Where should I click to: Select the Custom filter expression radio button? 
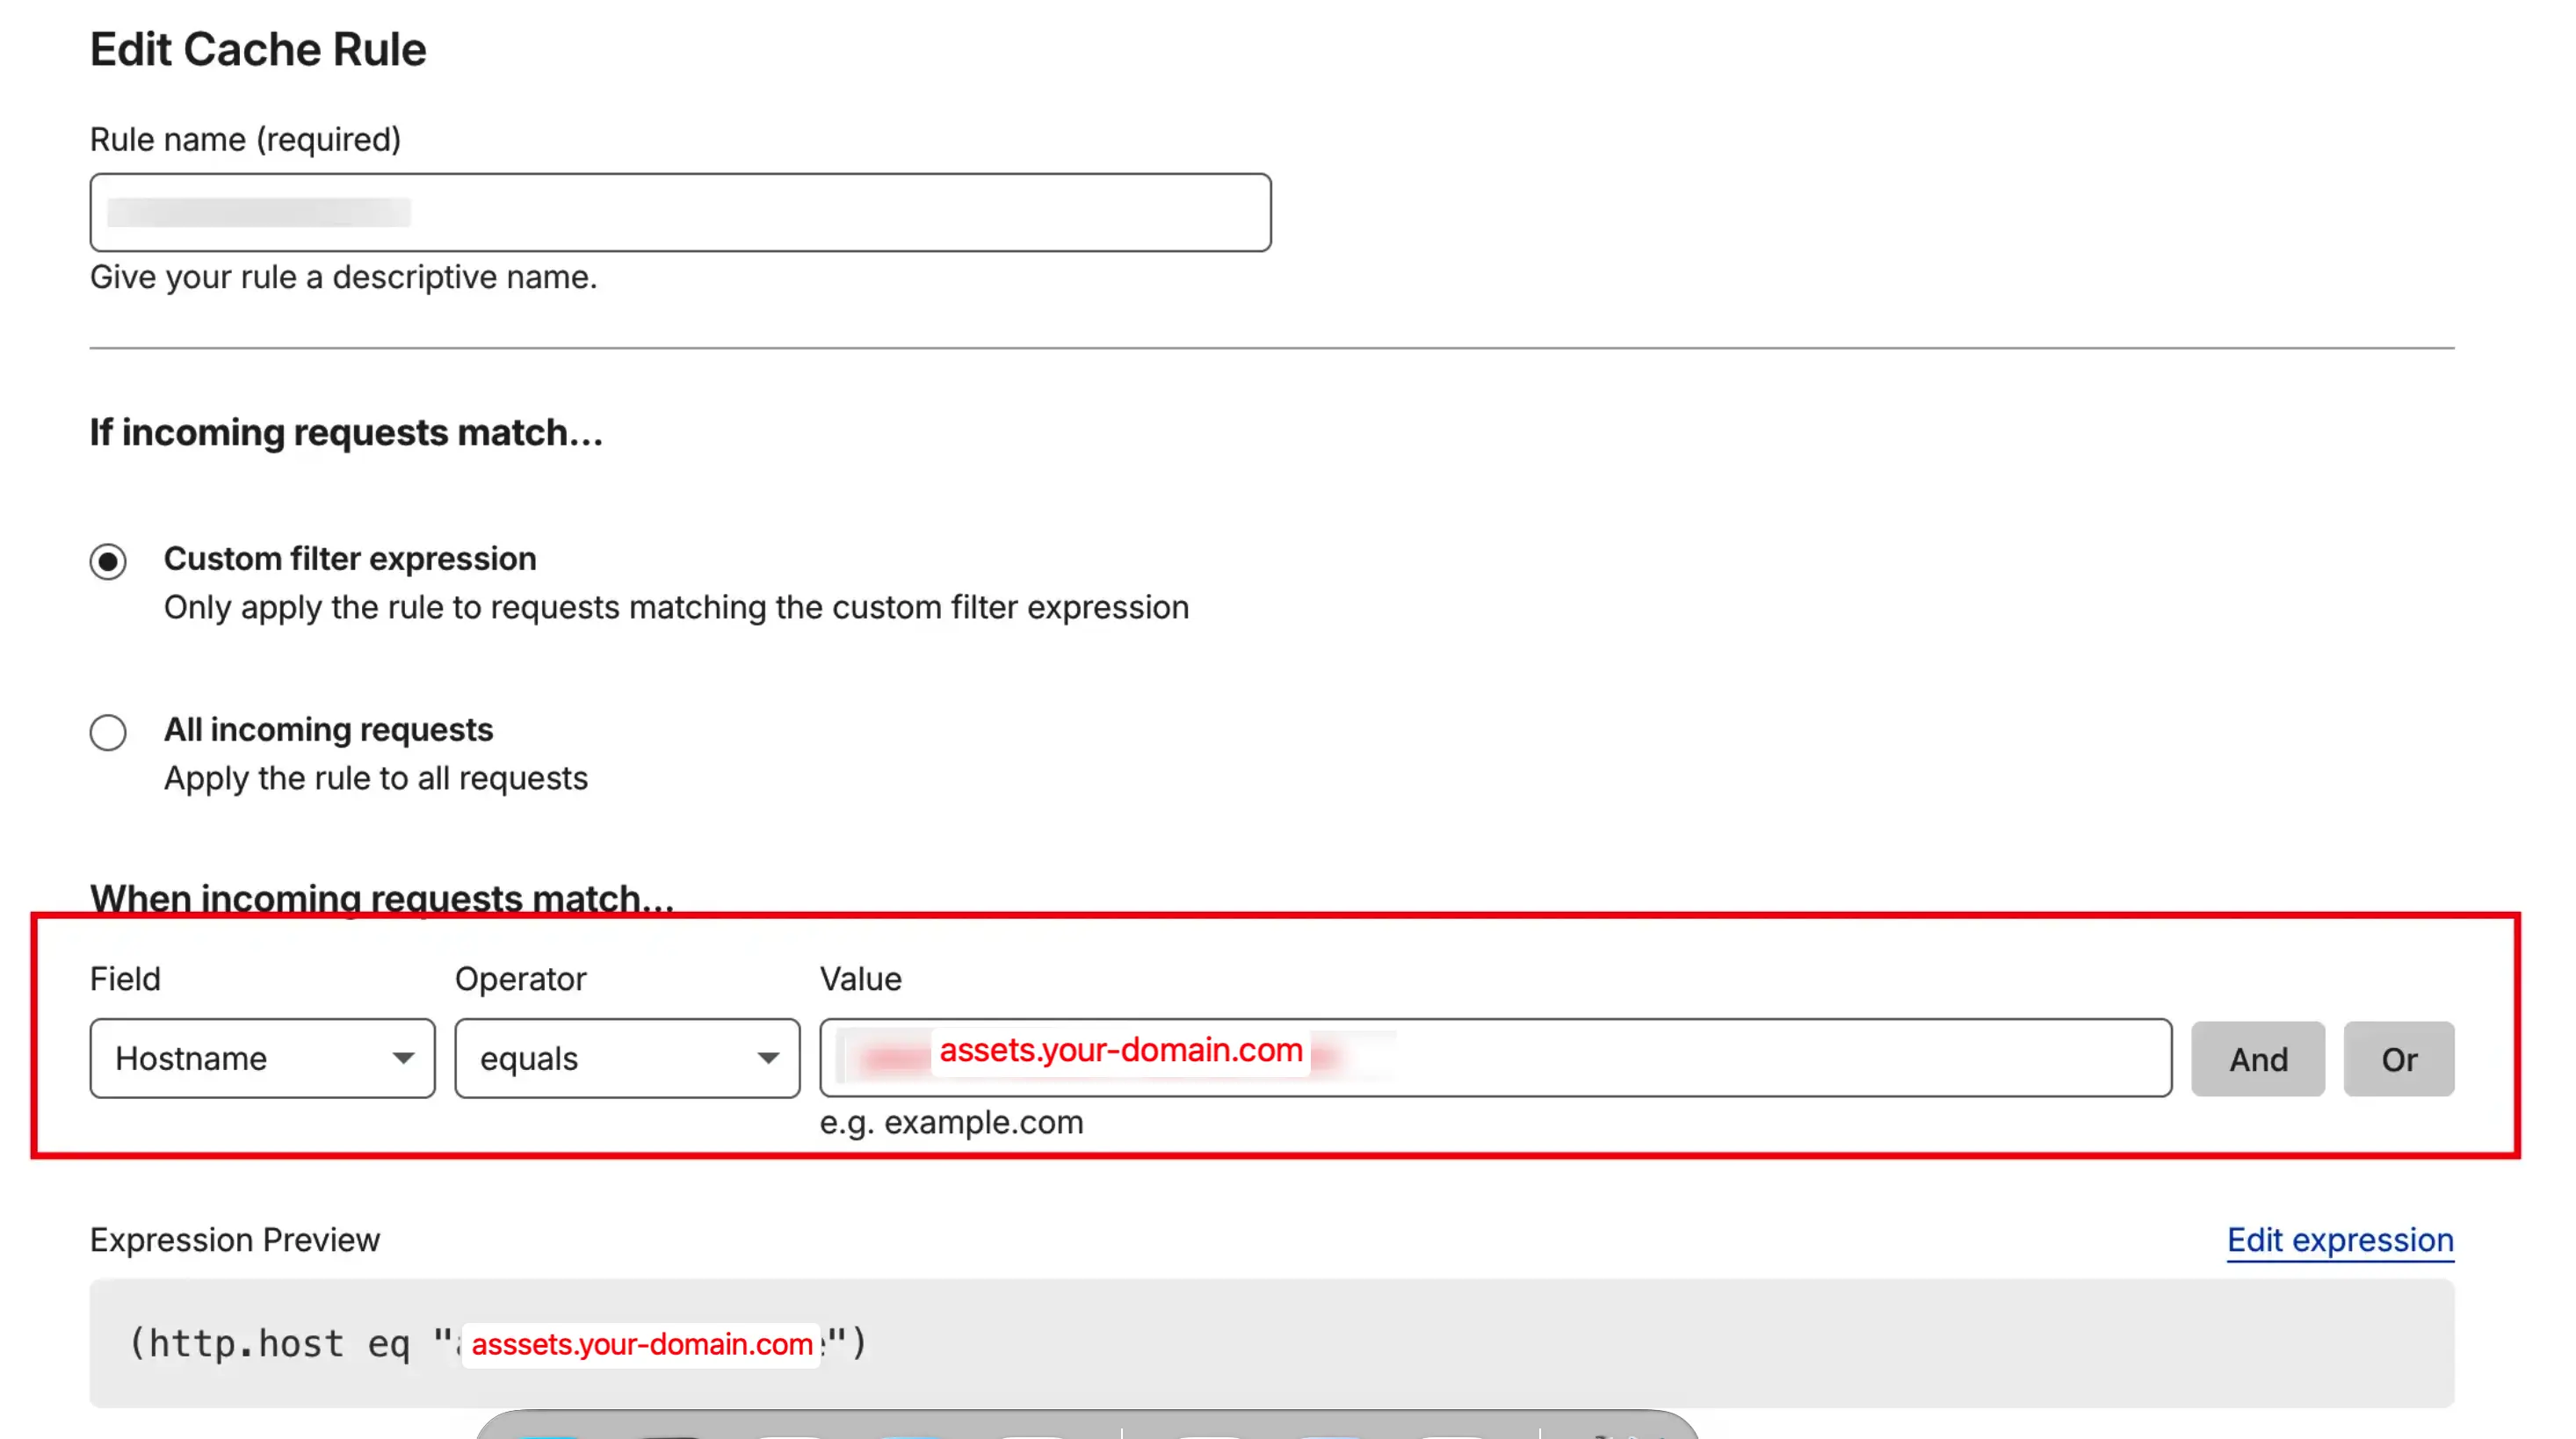108,561
